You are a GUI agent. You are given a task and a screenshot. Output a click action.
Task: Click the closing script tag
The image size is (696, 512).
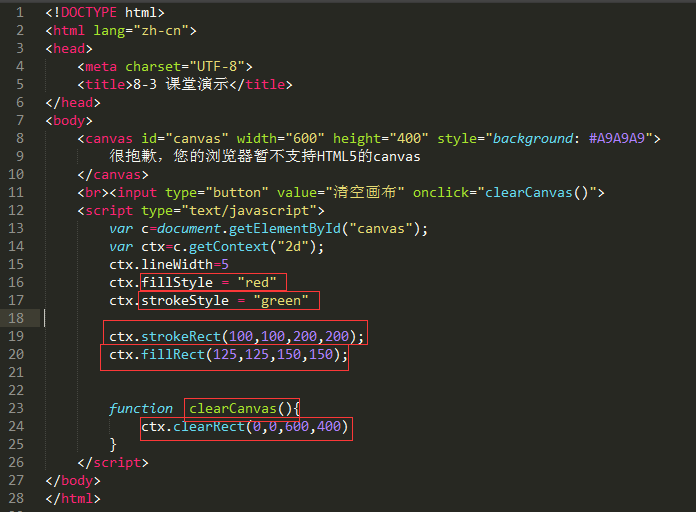coord(113,463)
